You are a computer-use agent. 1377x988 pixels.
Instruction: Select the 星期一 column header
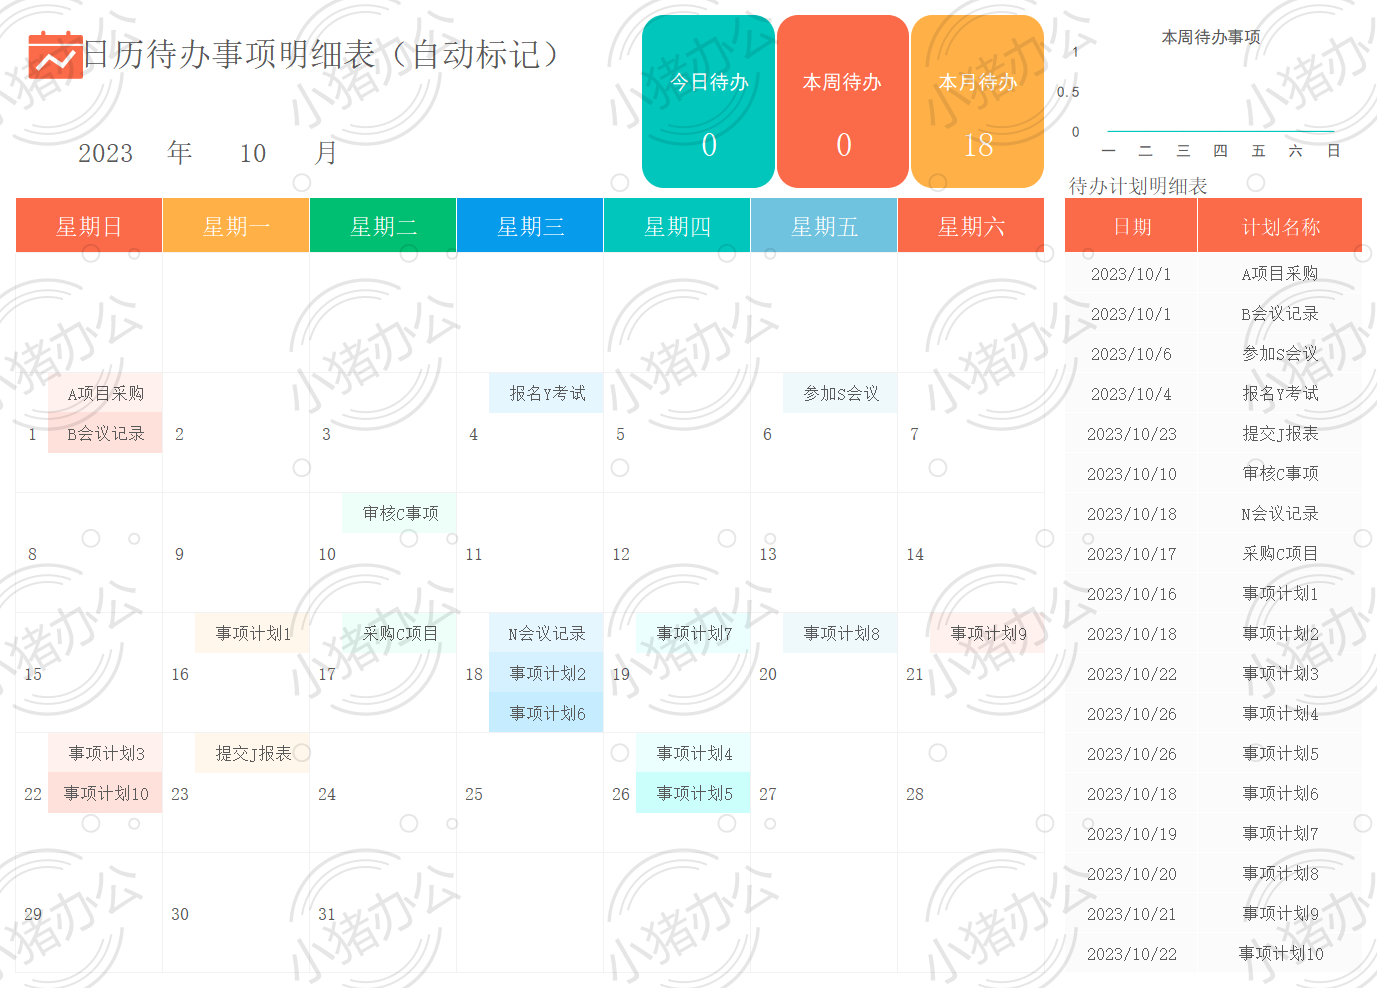236,226
